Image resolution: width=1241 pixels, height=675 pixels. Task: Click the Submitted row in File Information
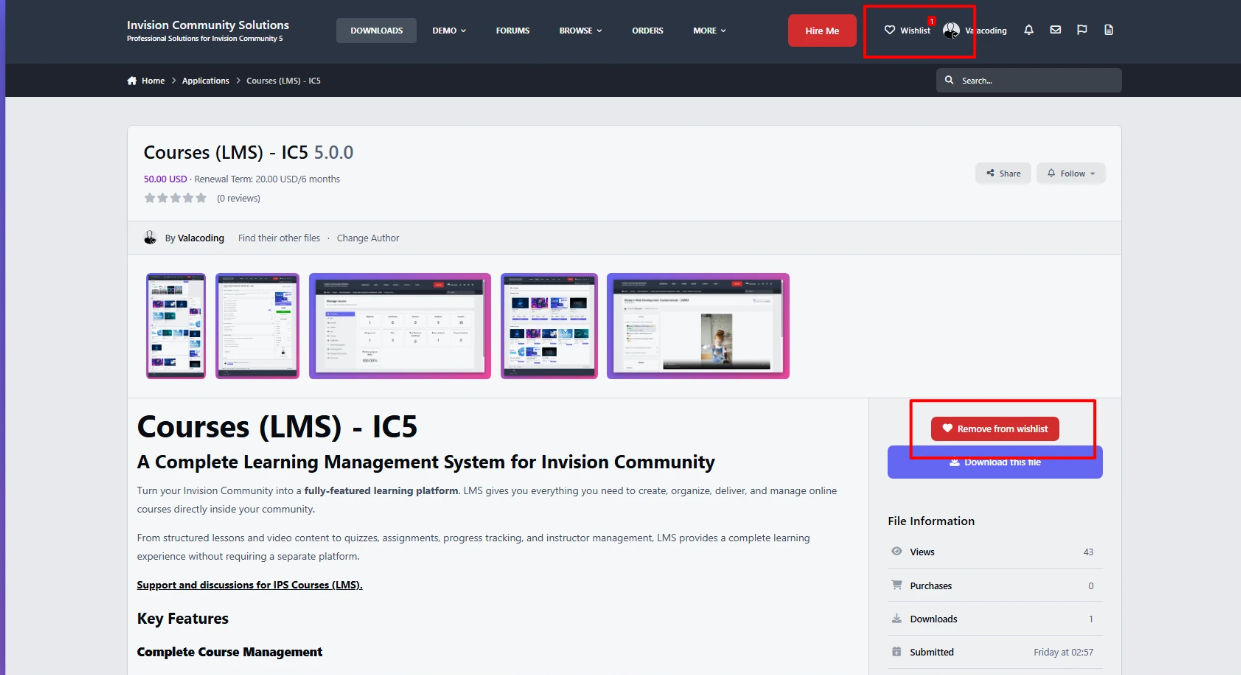[995, 652]
